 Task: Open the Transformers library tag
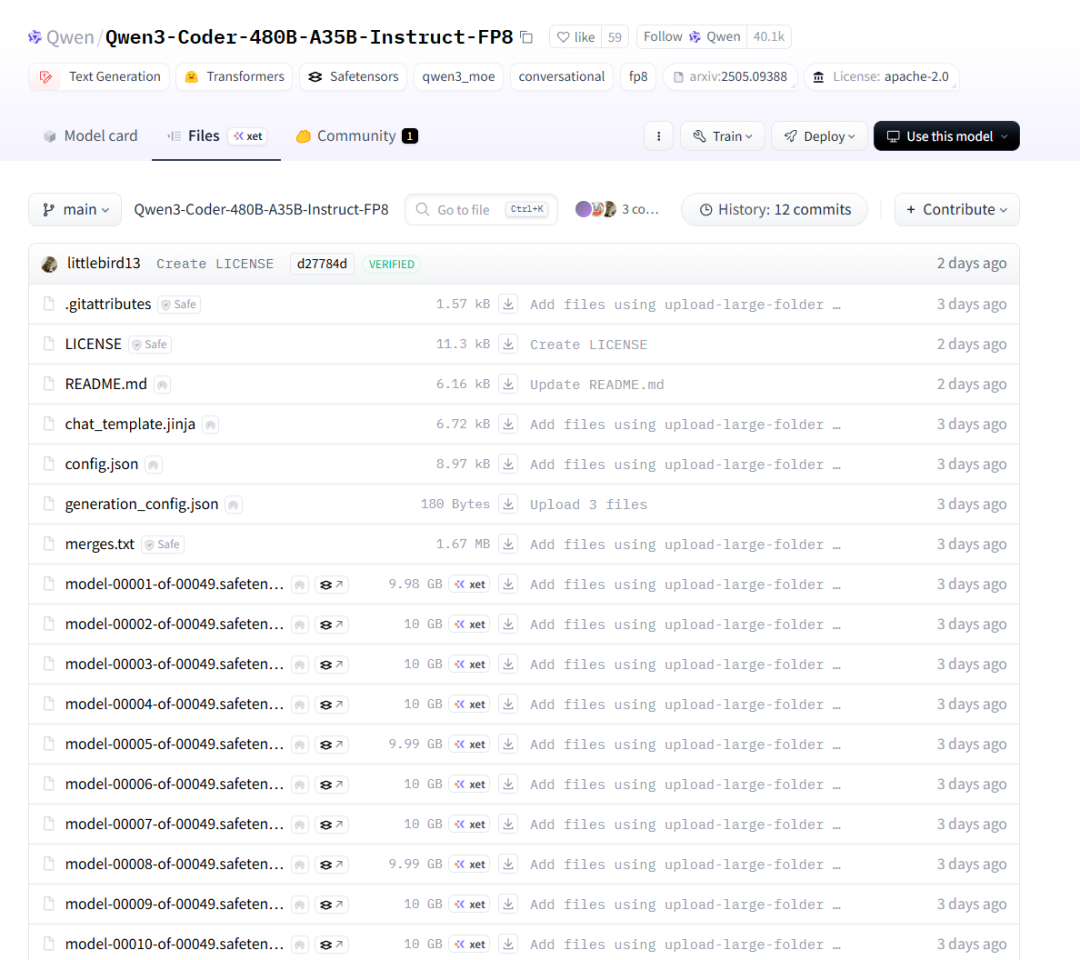pos(234,76)
